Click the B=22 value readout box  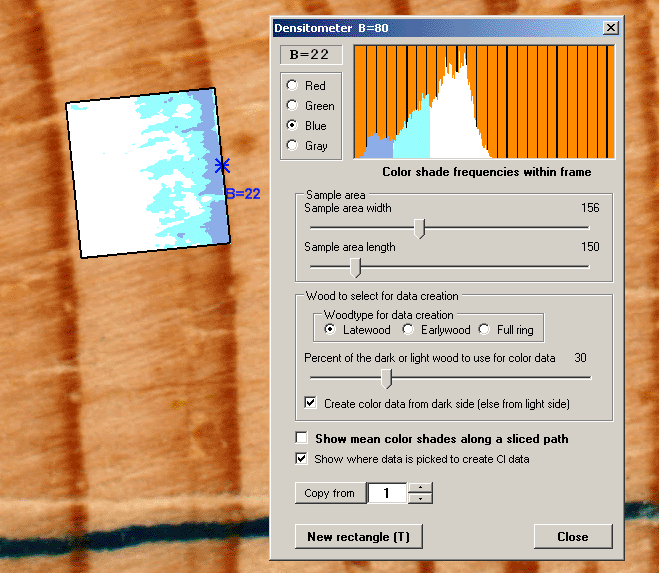pyautogui.click(x=311, y=55)
